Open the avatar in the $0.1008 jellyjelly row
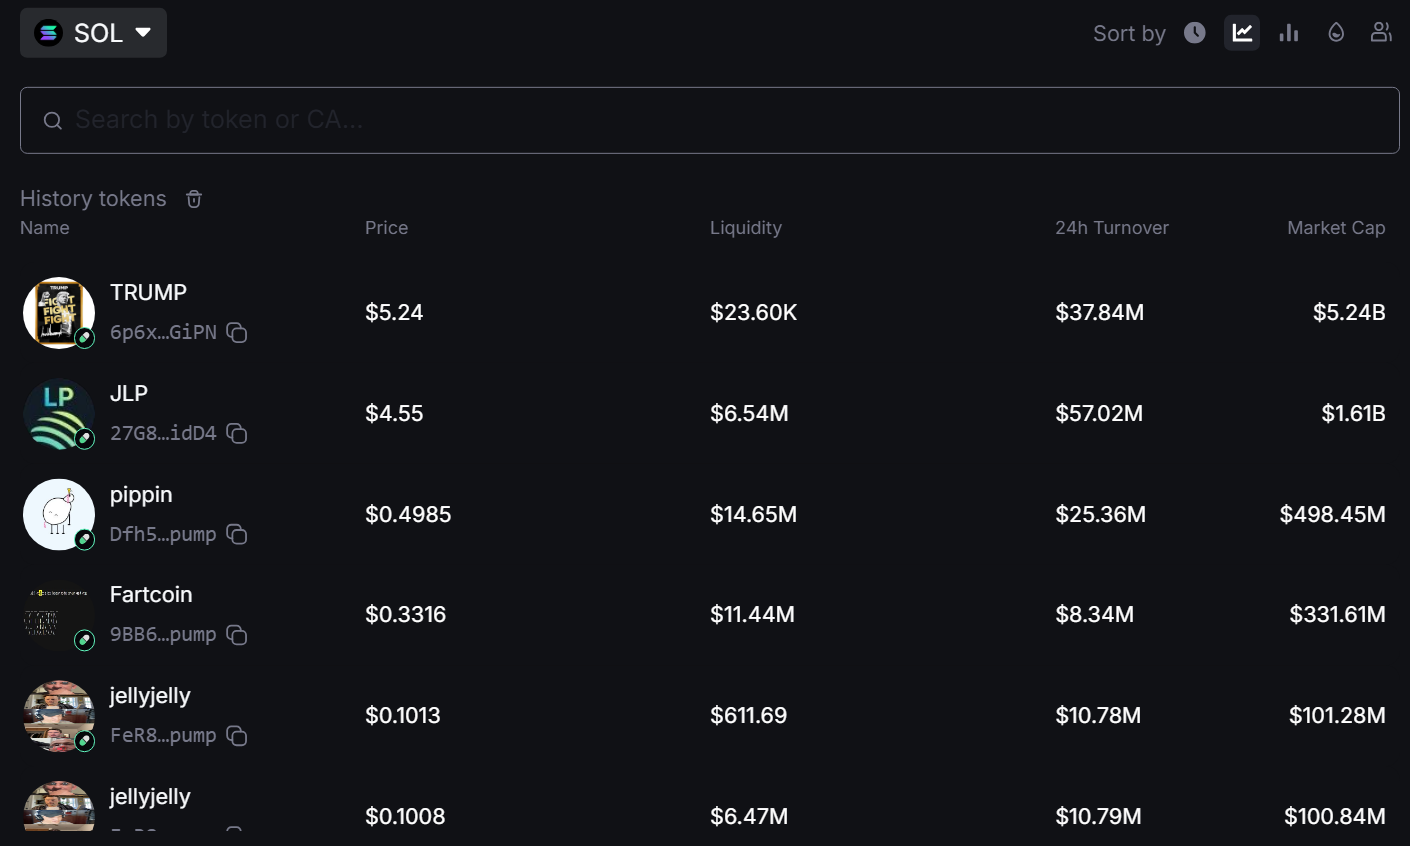 click(59, 806)
